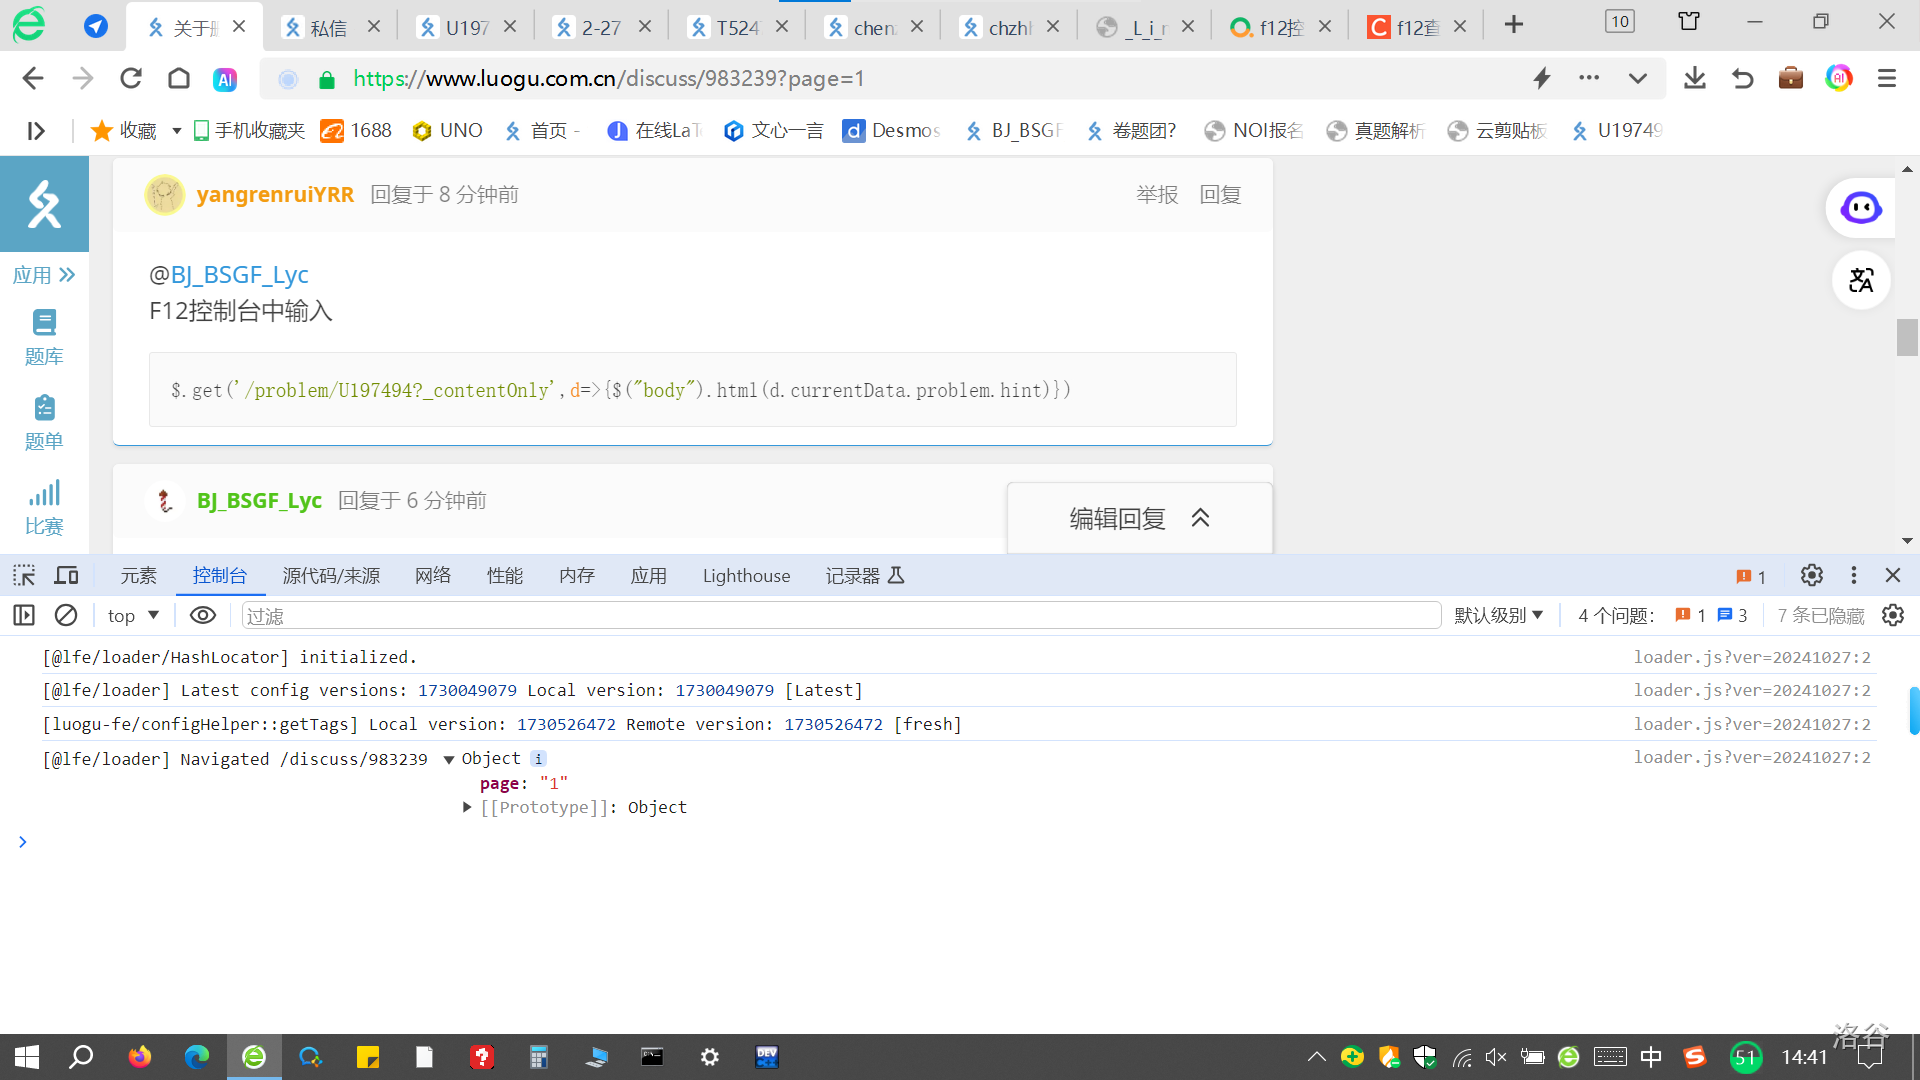The height and width of the screenshot is (1080, 1920).
Task: Open the top context dropdown
Action: click(133, 615)
